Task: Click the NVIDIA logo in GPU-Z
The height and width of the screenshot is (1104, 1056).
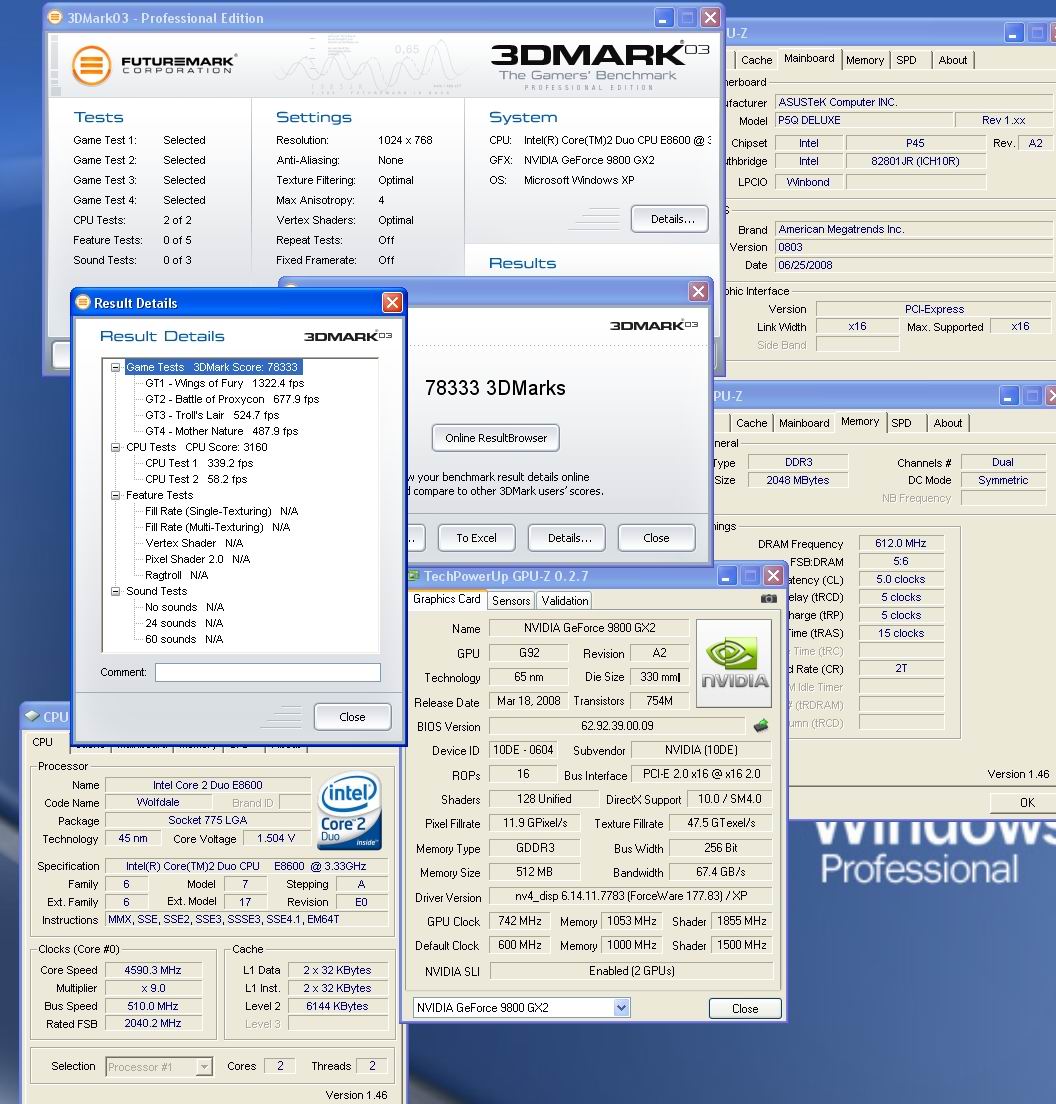Action: click(734, 663)
